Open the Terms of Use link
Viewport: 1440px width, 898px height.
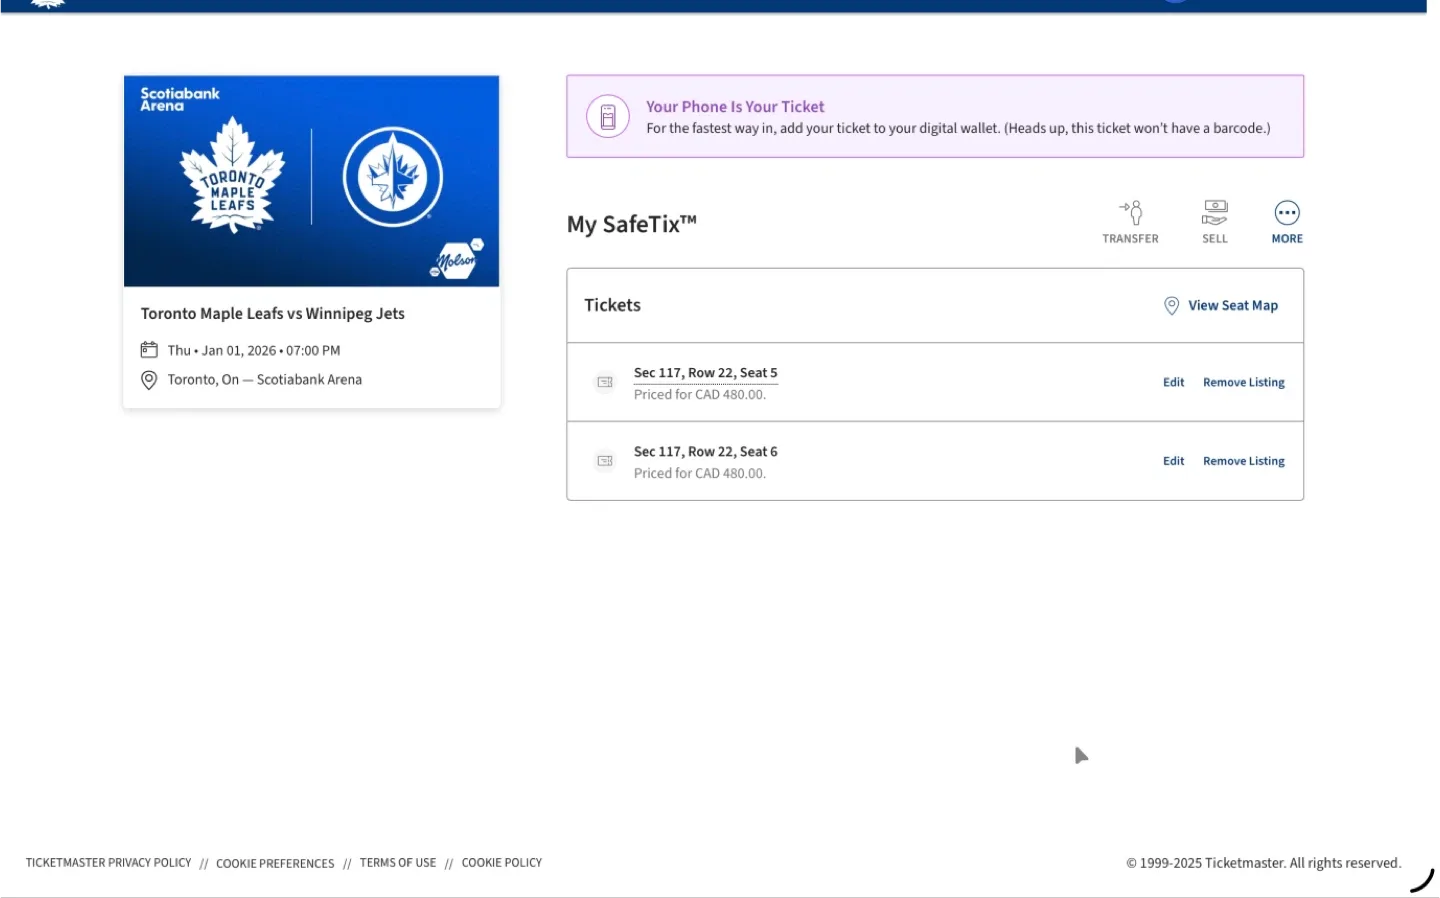pos(398,863)
